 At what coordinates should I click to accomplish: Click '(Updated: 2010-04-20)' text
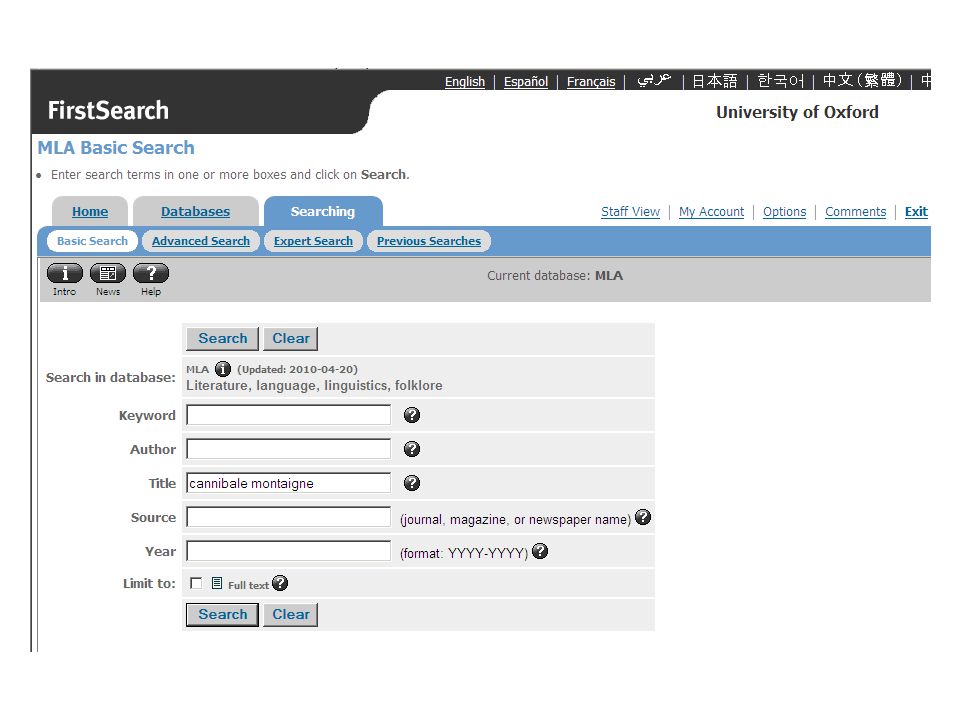point(298,370)
